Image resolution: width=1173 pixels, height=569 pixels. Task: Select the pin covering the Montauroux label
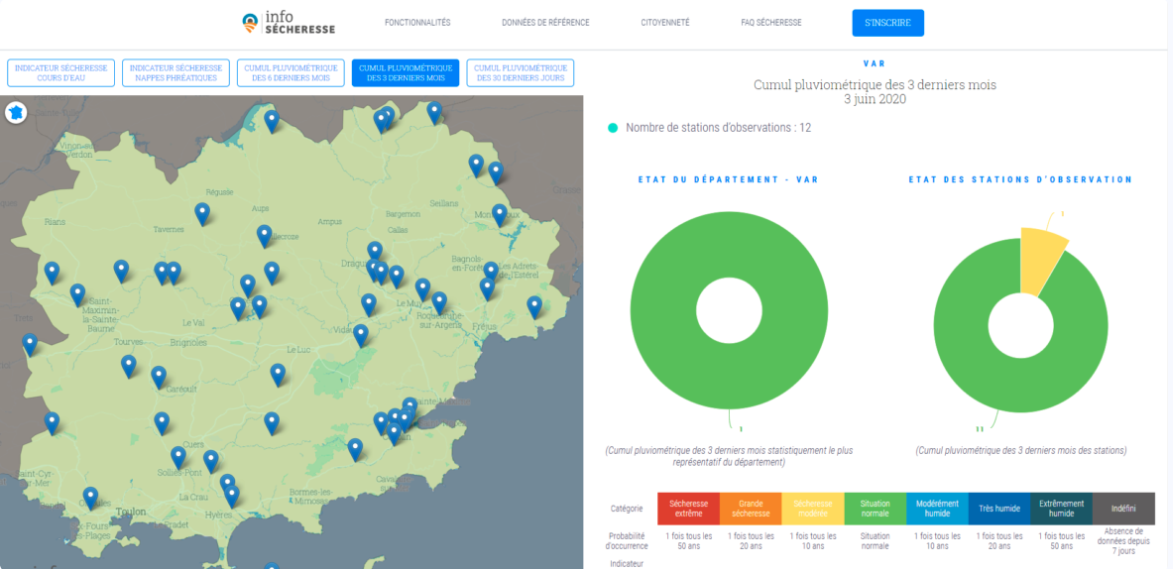(x=500, y=215)
